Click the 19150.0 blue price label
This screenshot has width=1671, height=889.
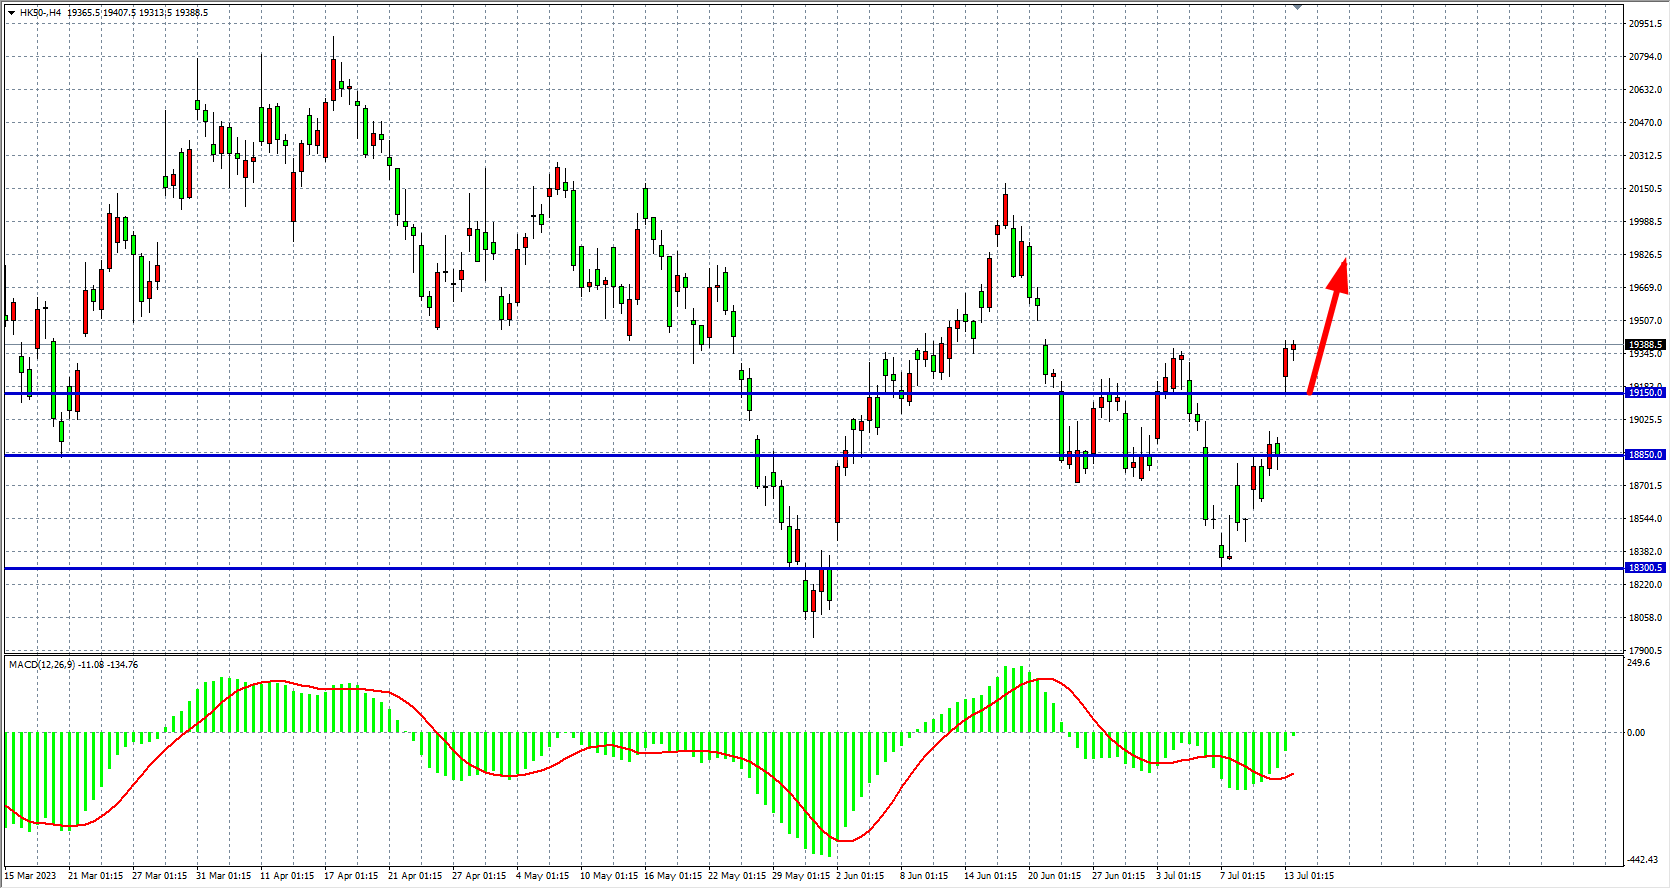pyautogui.click(x=1645, y=393)
